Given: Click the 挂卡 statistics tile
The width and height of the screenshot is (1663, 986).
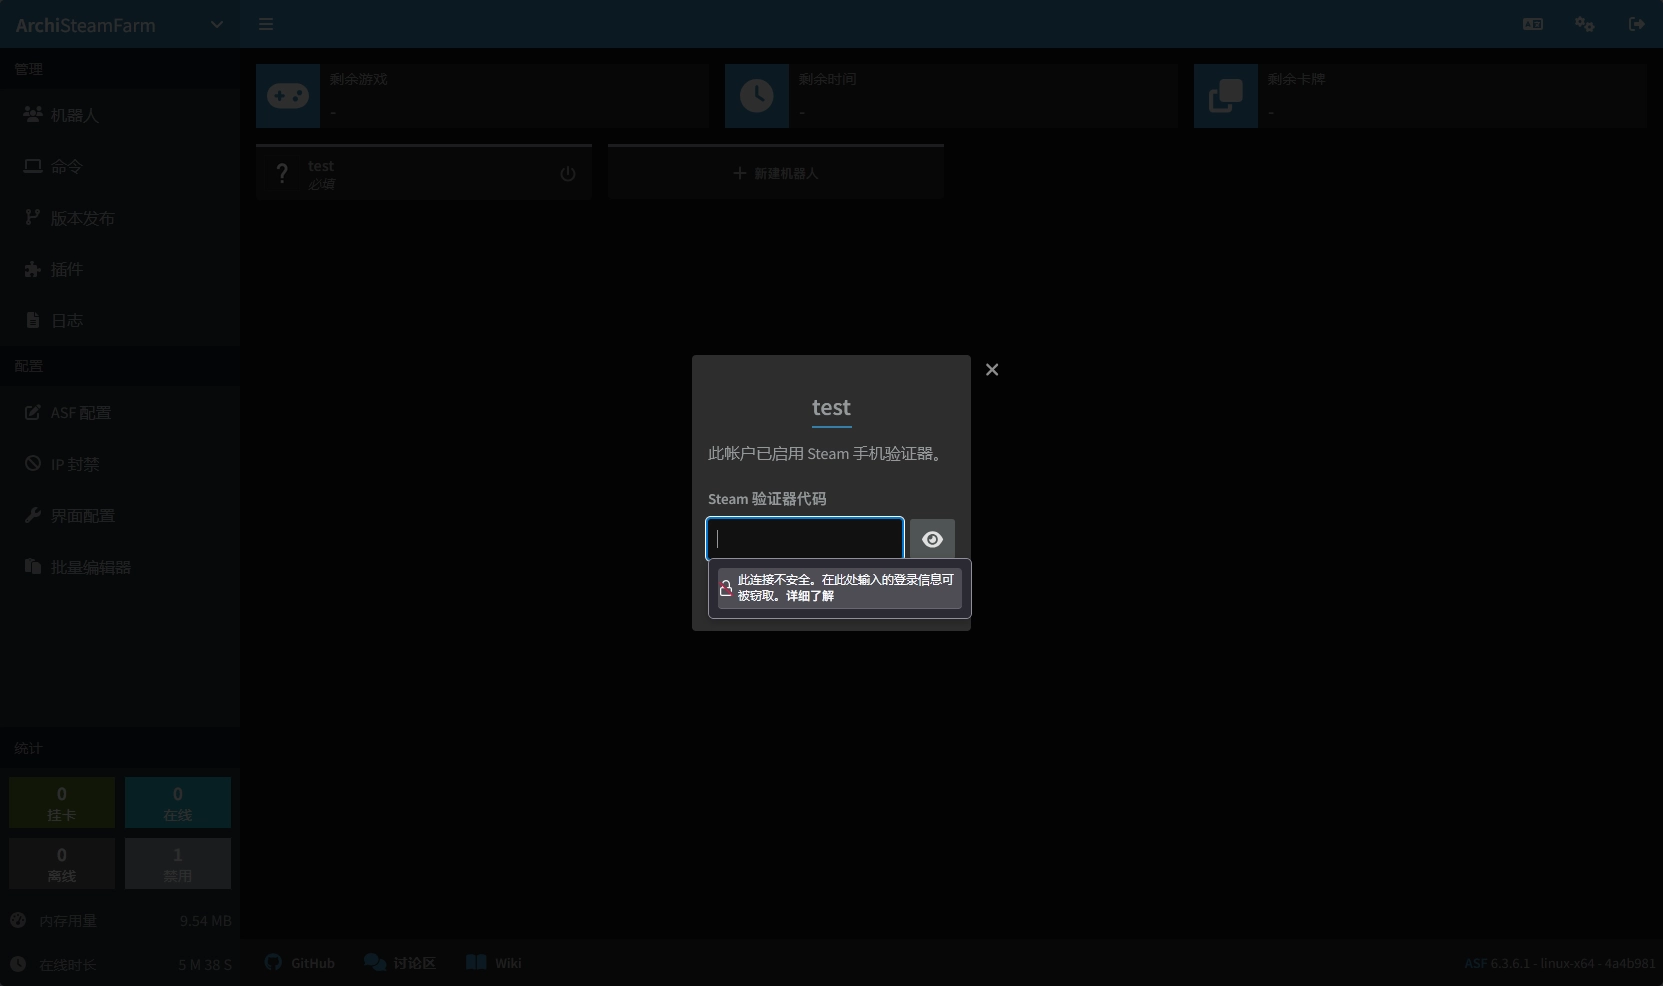Looking at the screenshot, I should point(62,803).
